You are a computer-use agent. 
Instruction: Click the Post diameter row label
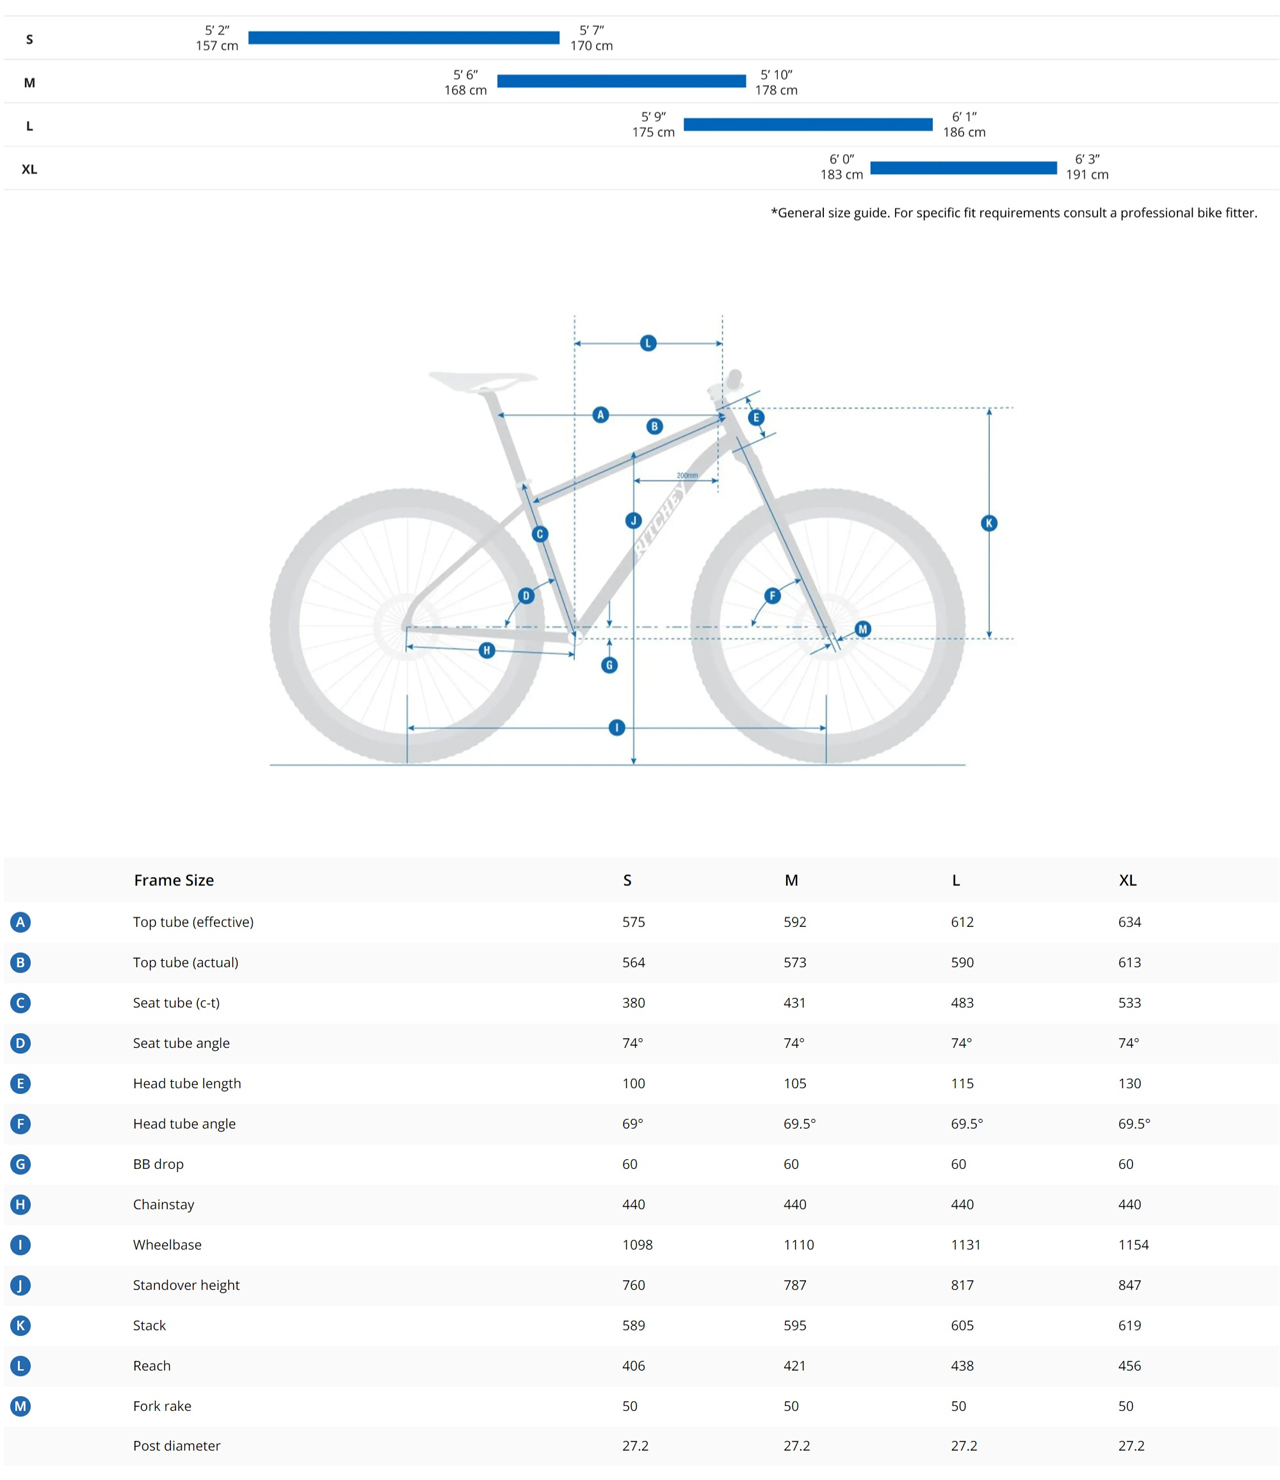tap(176, 1446)
